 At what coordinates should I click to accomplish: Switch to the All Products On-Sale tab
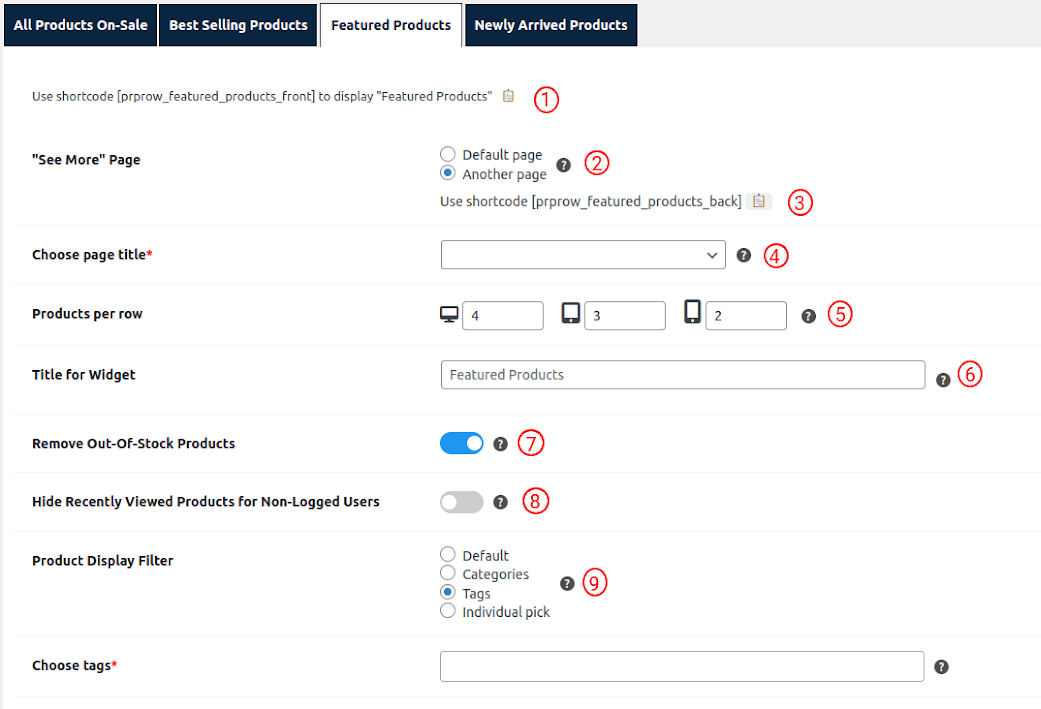click(x=80, y=24)
